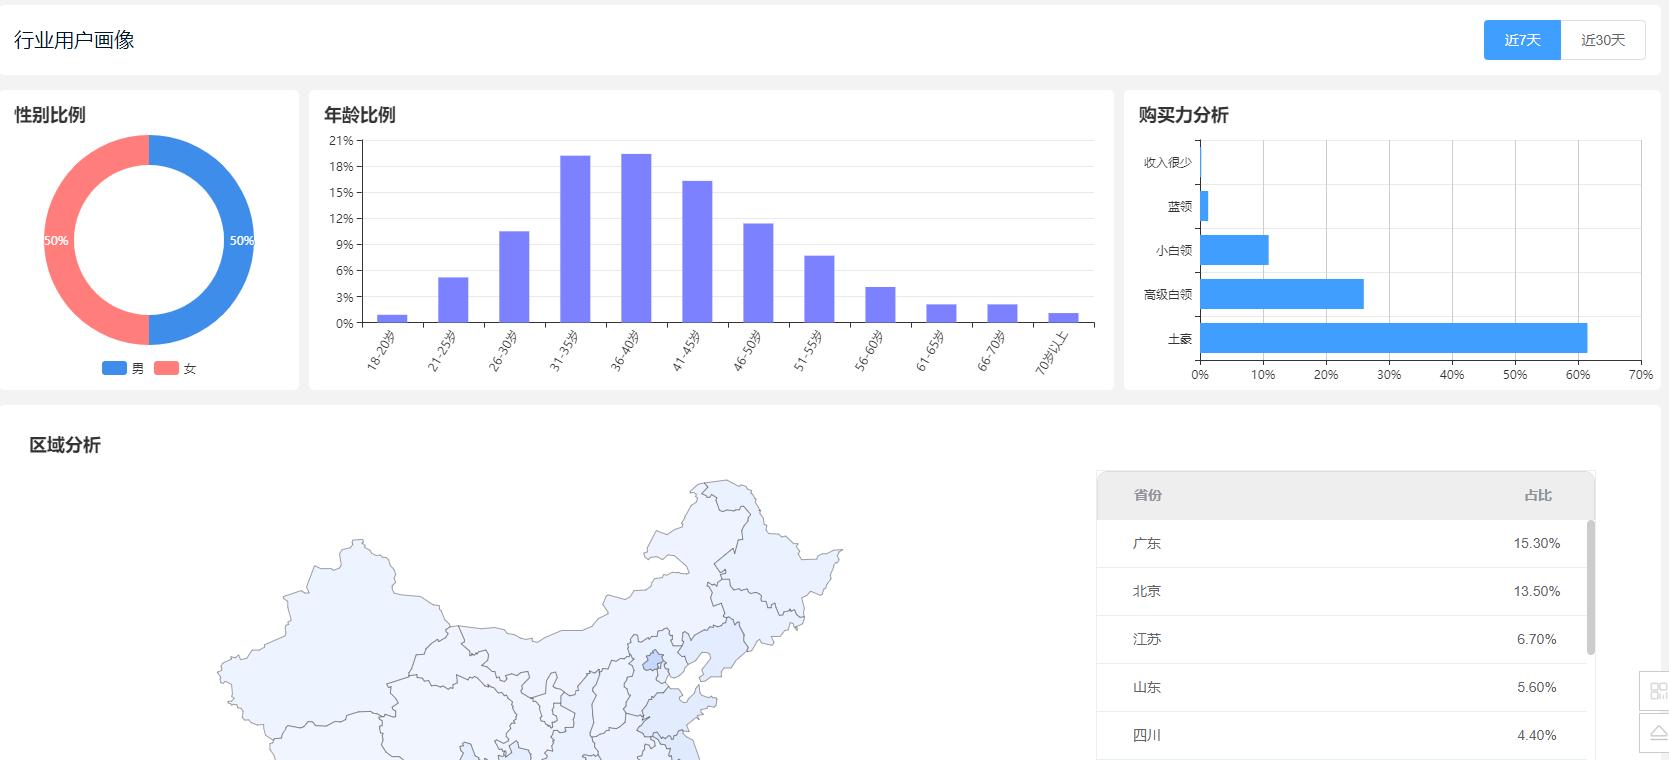The image size is (1669, 760).
Task: Select the 61-65岁 bar in age chart
Action: [941, 313]
